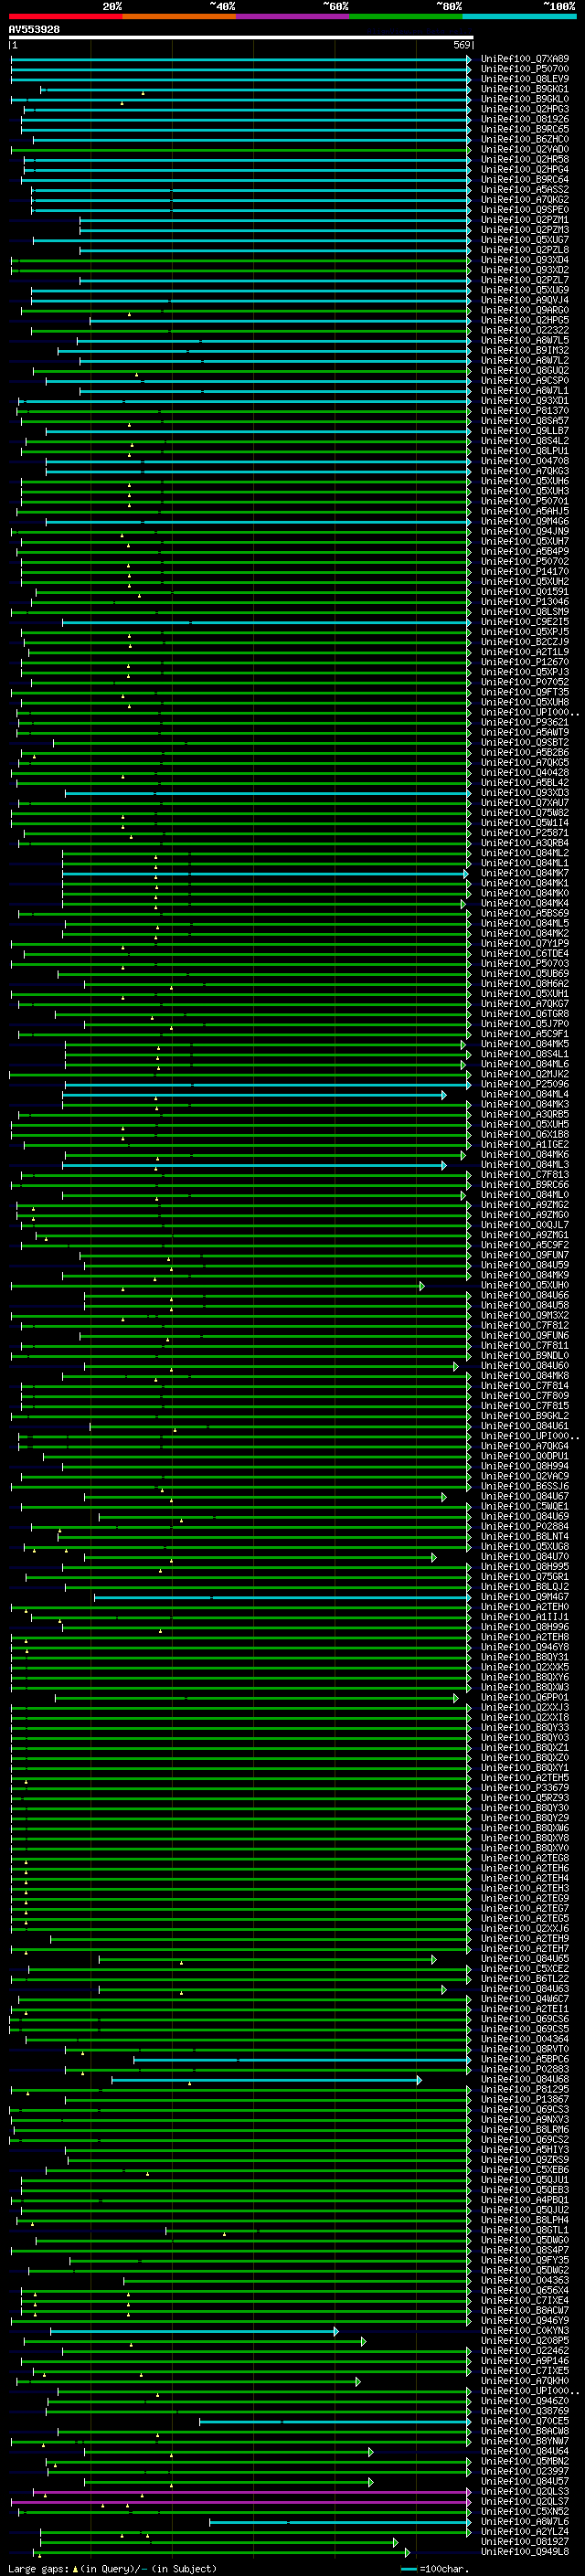The height and width of the screenshot is (2576, 585).
Task: Select the UniRef100_B9IM32 label
Action: (525, 351)
